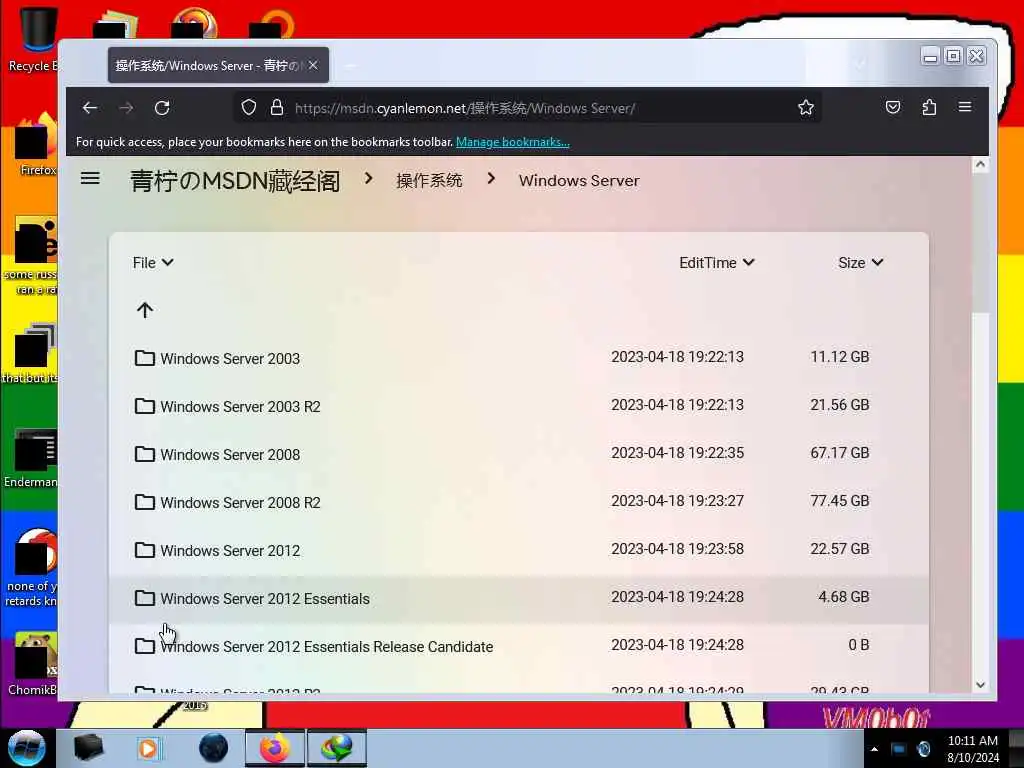
Task: Click the up-arrow parent directory icon
Action: click(x=145, y=310)
